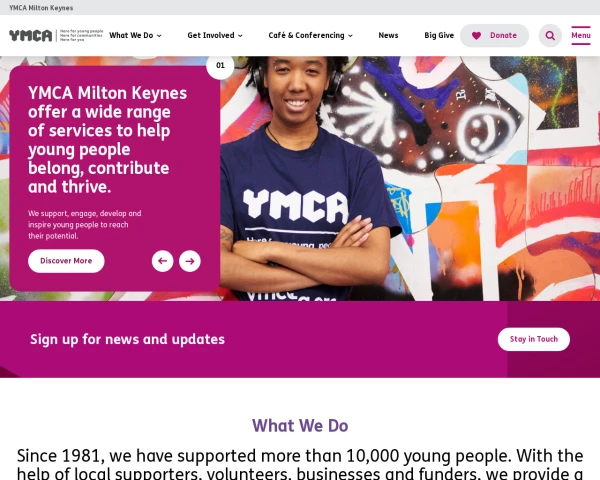Click the YMCA logo in header
Image resolution: width=600 pixels, height=480 pixels.
56,35
